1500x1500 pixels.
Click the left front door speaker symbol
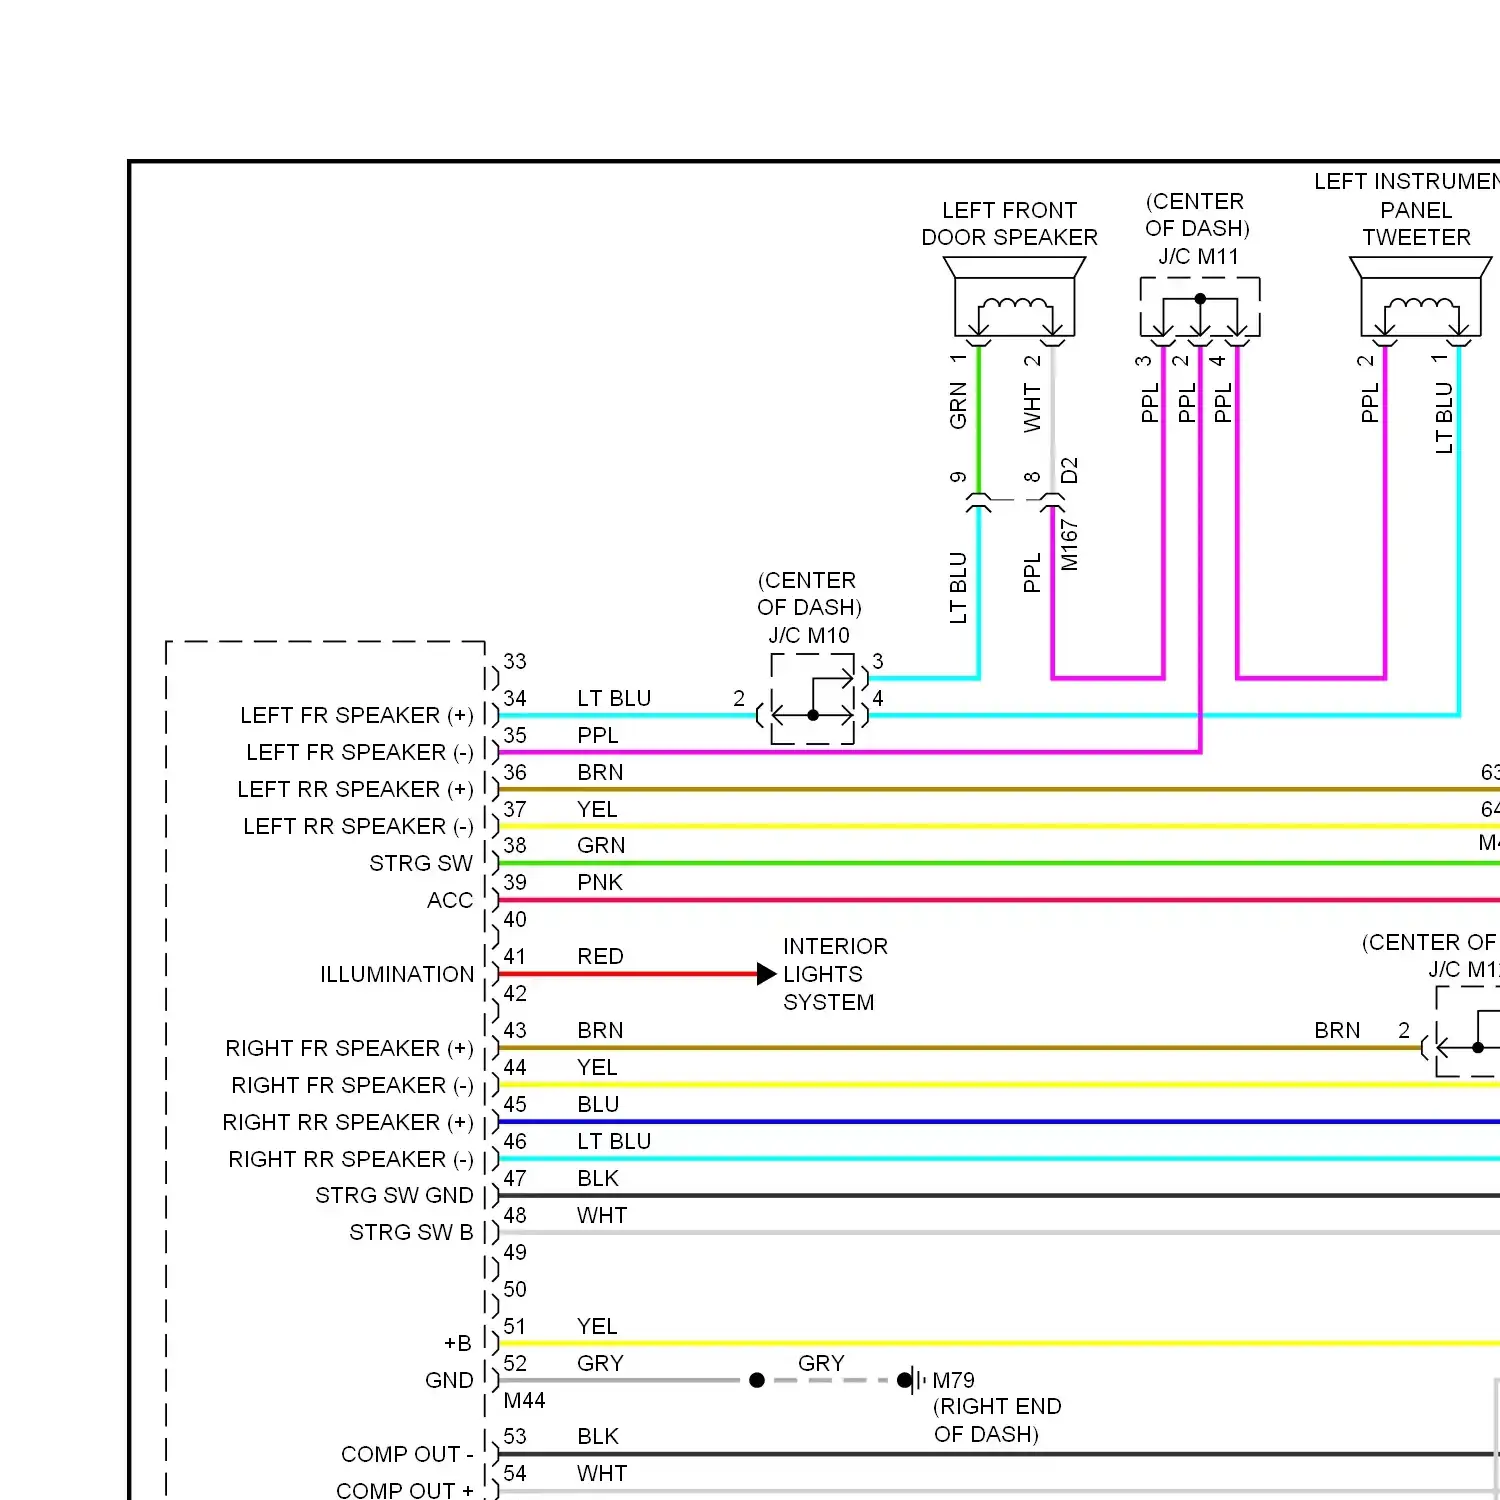point(1014,298)
